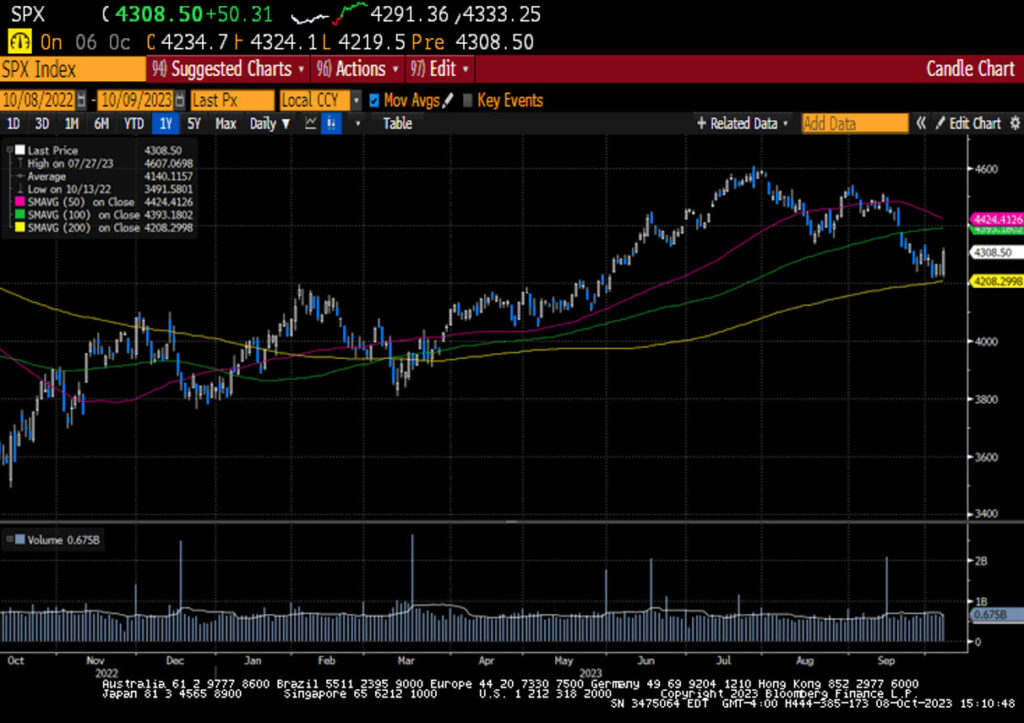Click the Mov Avgs pencil edit icon
The height and width of the screenshot is (723, 1024).
tap(448, 100)
